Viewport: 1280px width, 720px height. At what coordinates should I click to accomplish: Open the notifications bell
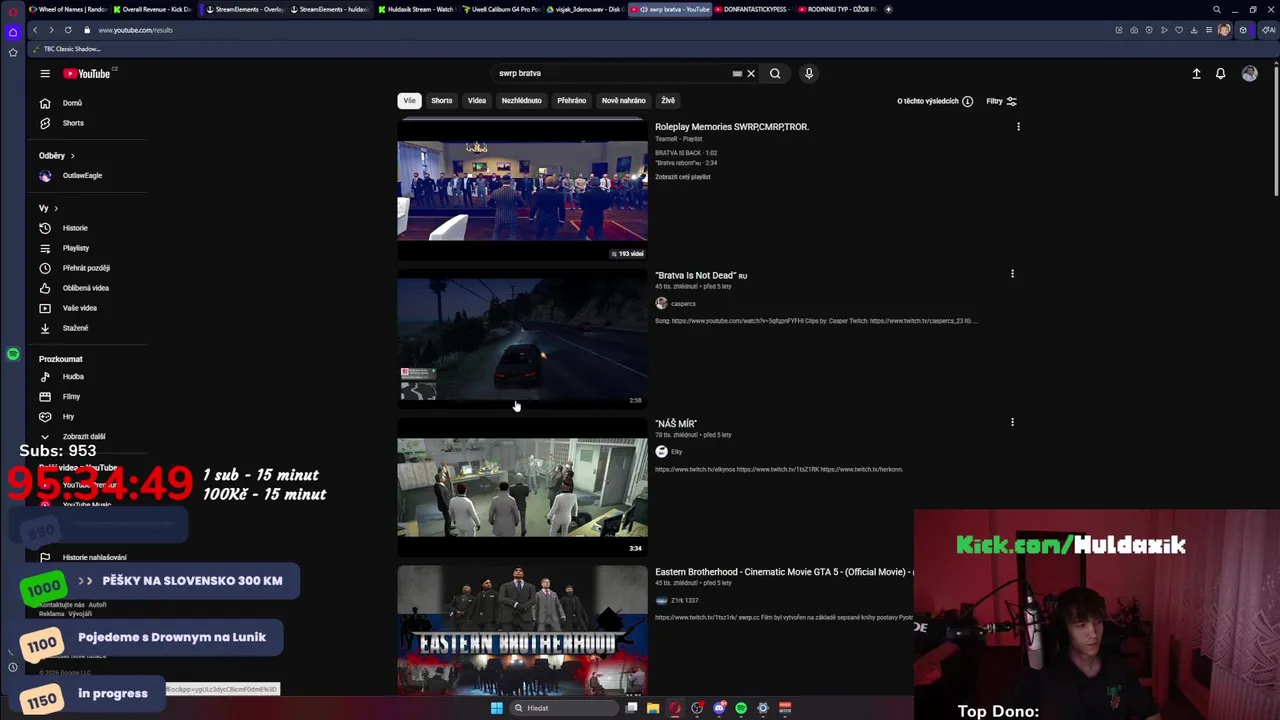pos(1220,73)
